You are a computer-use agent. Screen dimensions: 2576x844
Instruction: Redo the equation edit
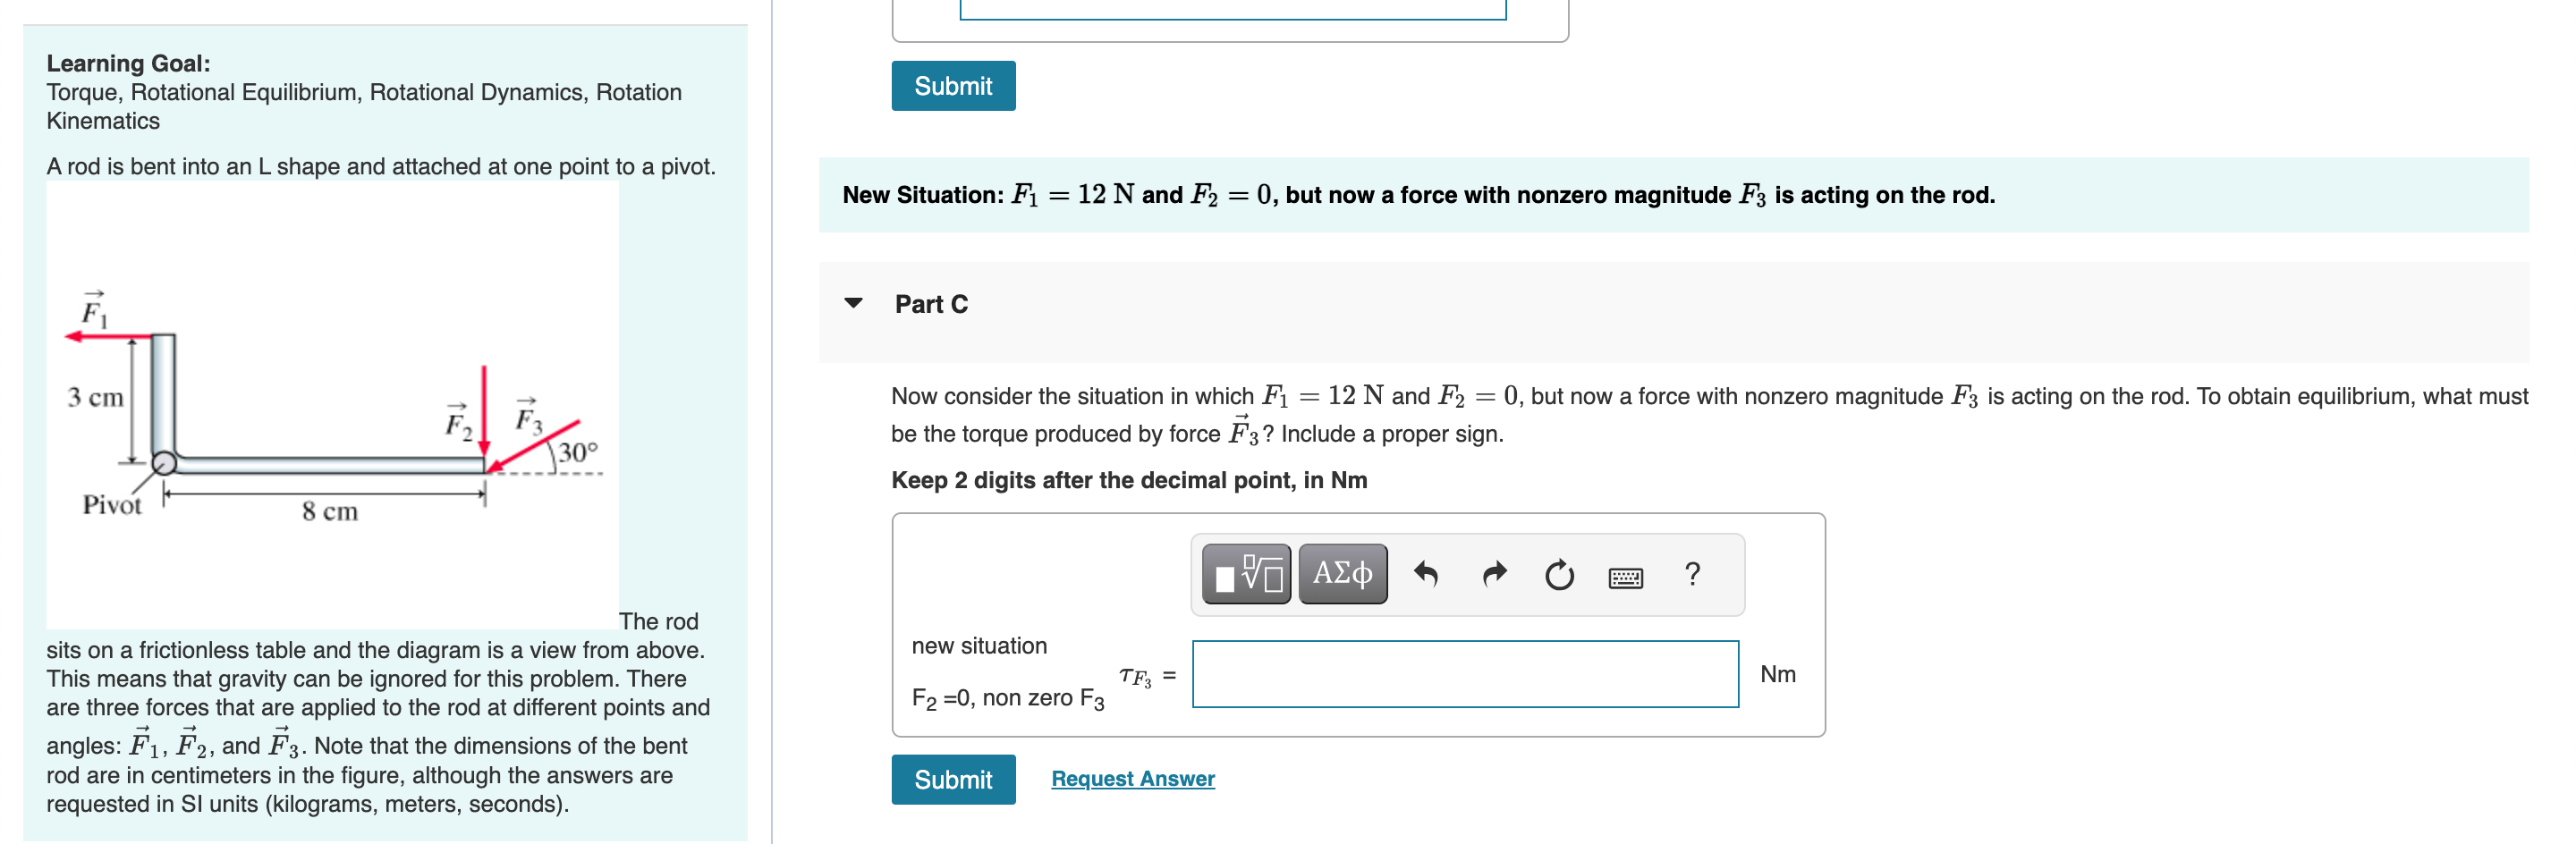click(x=1494, y=573)
